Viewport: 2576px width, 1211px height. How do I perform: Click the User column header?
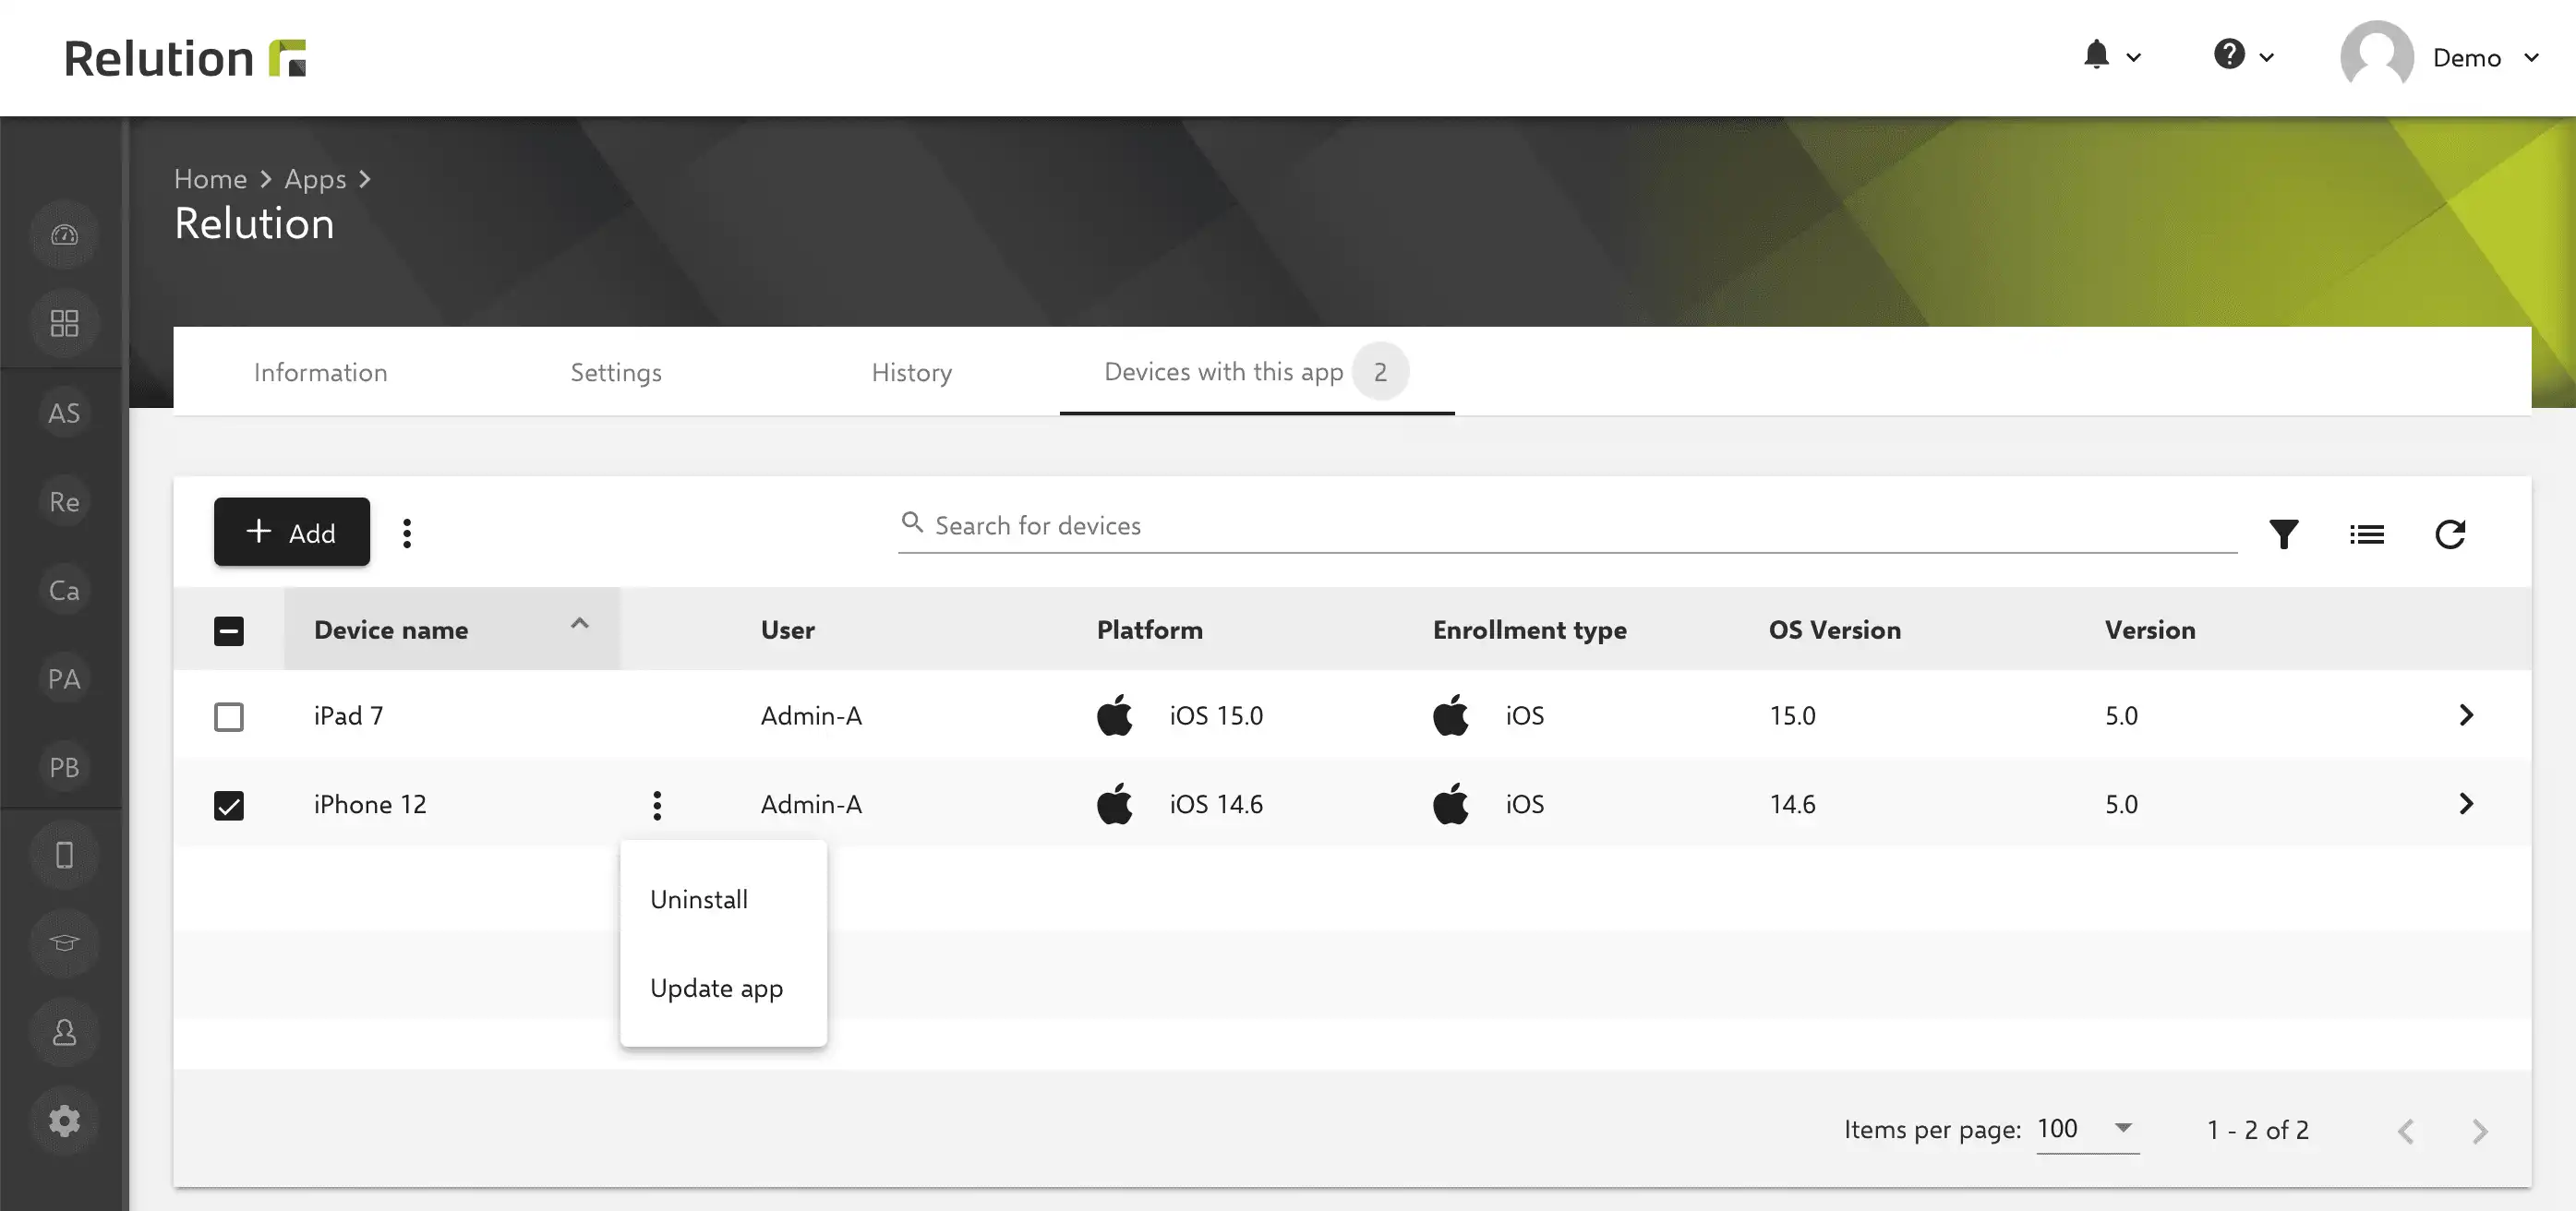[787, 630]
